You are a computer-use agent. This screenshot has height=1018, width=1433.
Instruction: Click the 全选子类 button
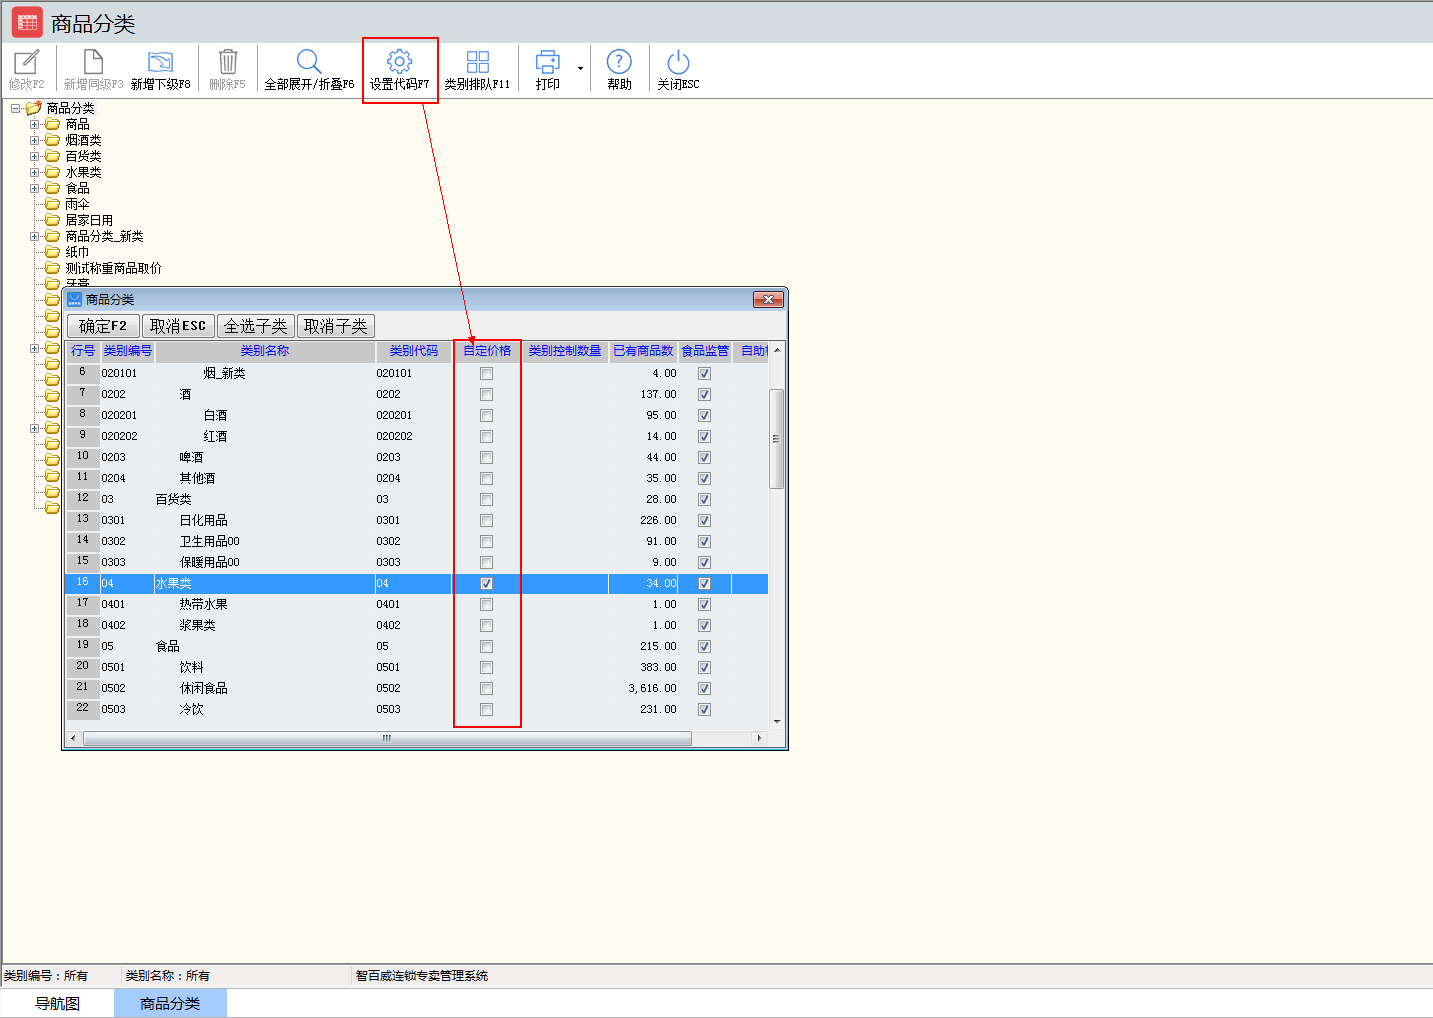pyautogui.click(x=255, y=326)
